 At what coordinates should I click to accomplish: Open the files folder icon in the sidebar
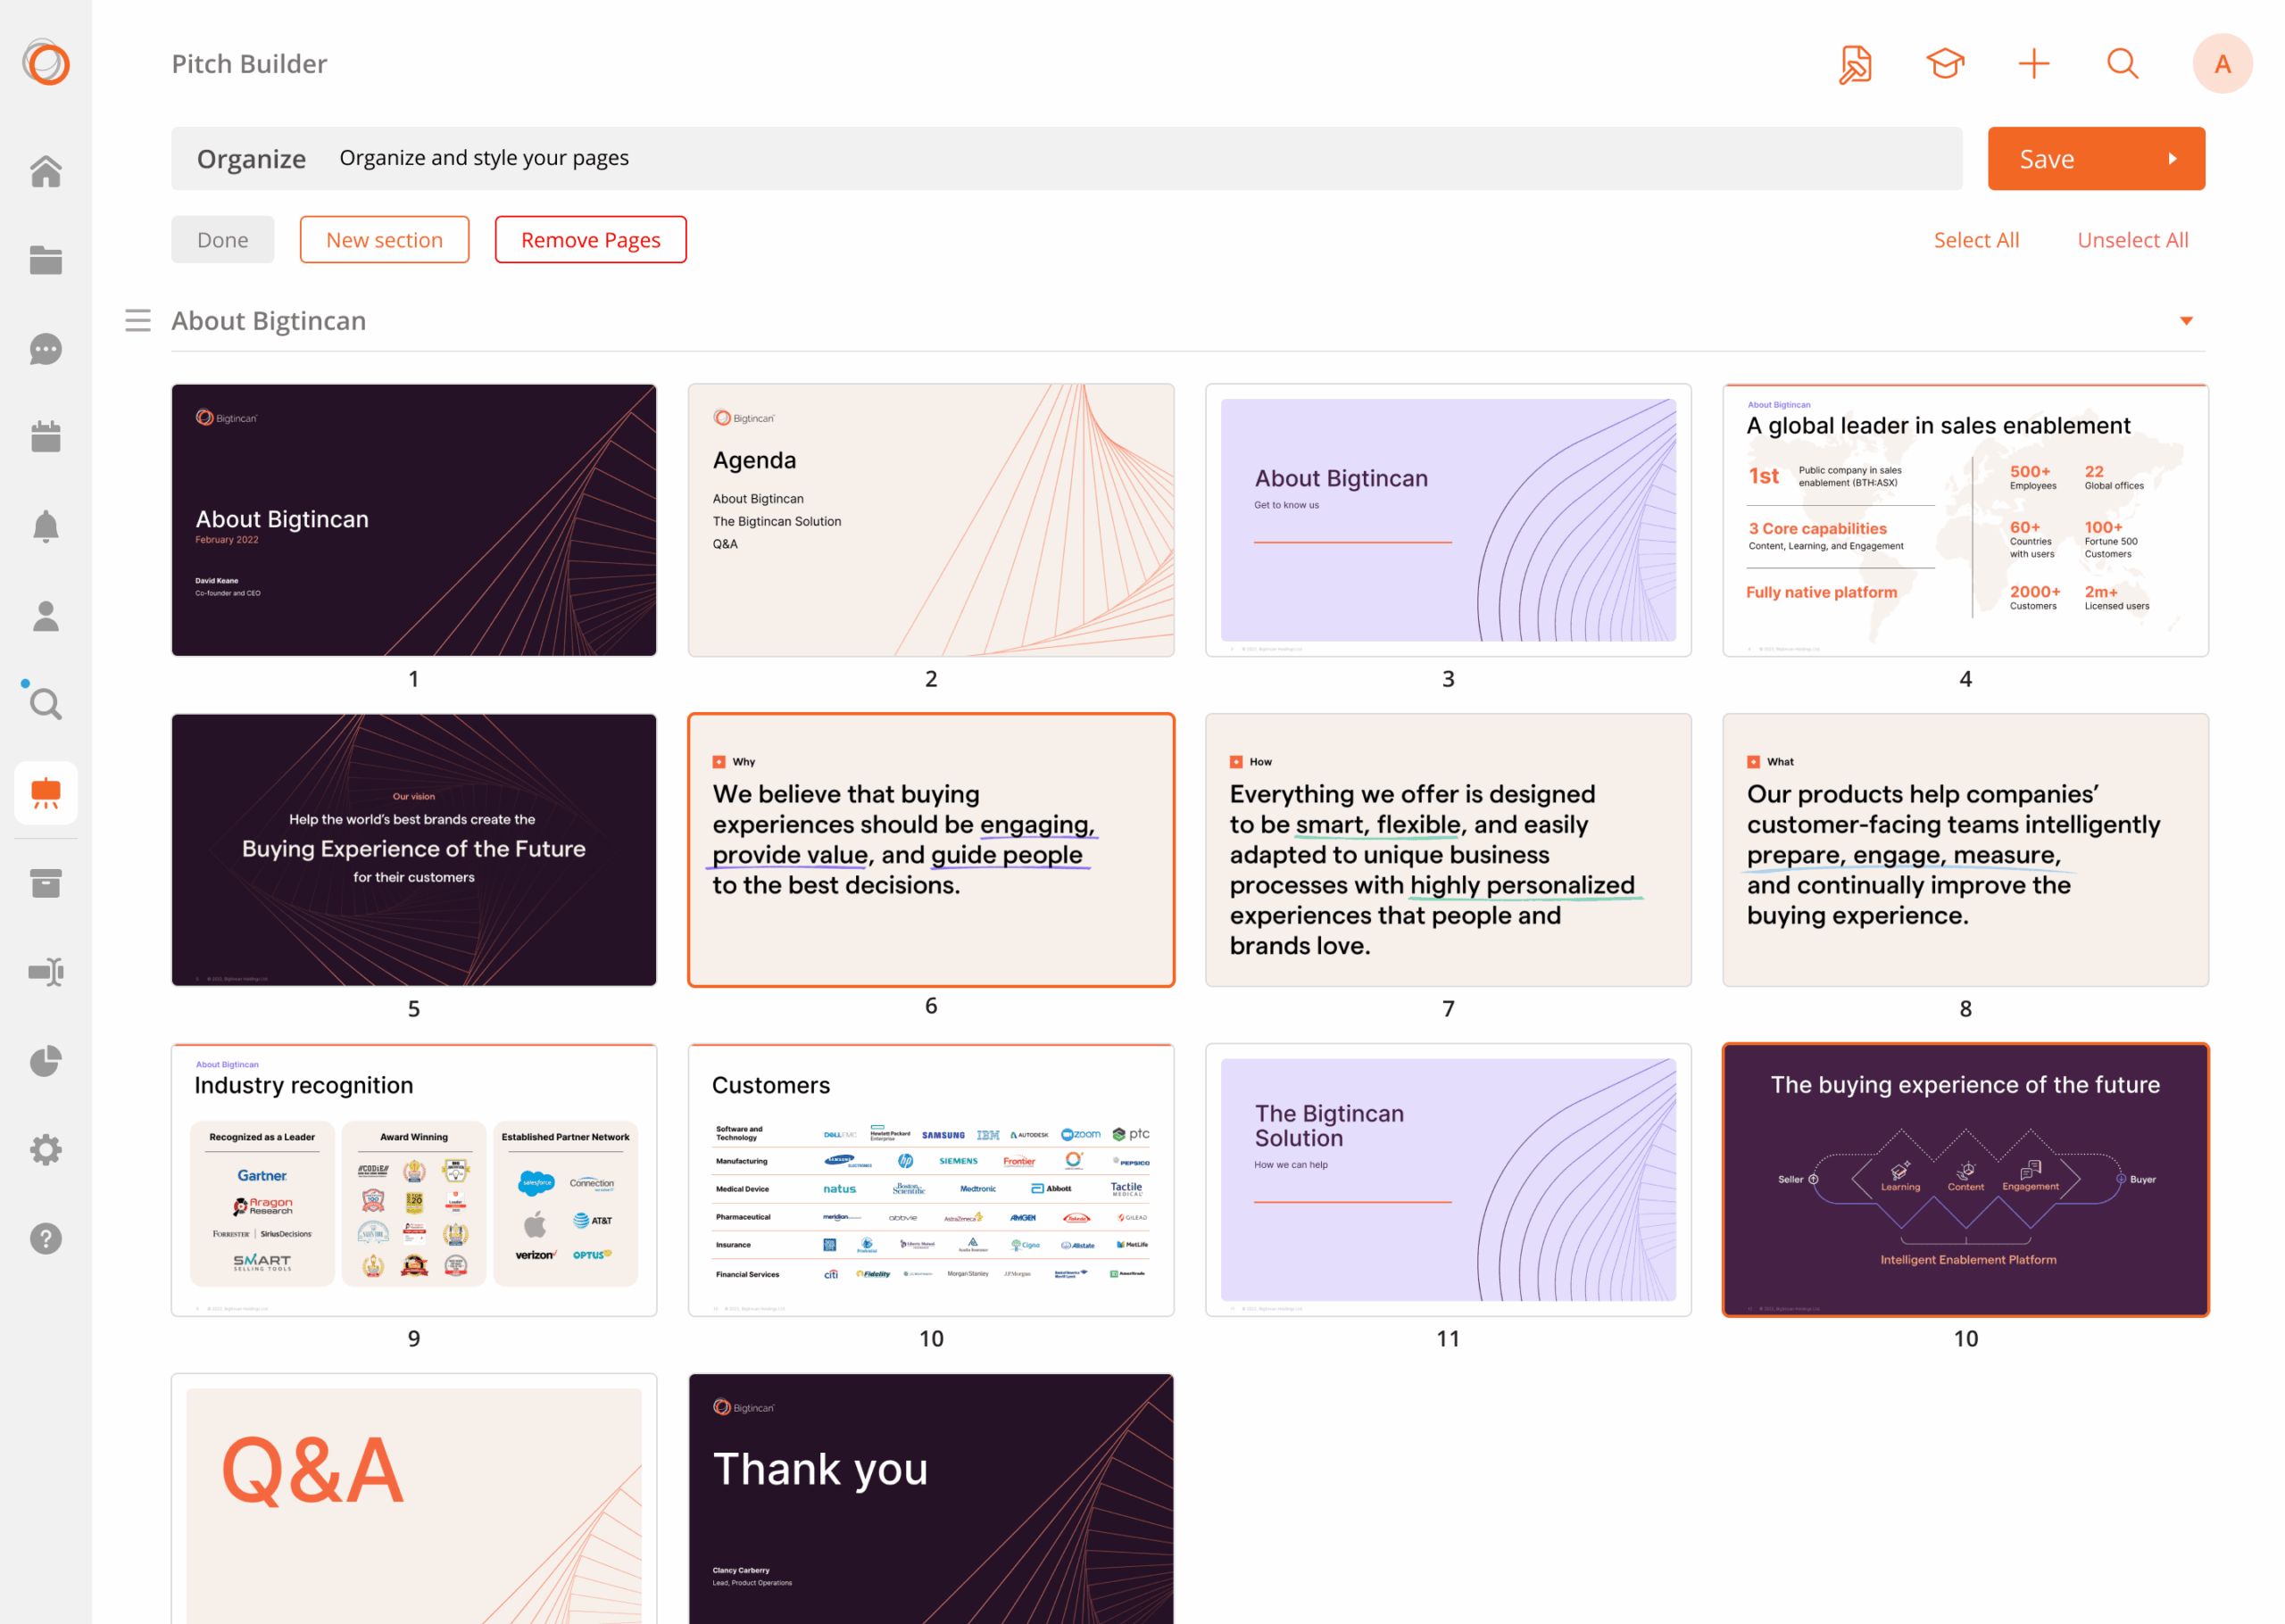(45, 260)
